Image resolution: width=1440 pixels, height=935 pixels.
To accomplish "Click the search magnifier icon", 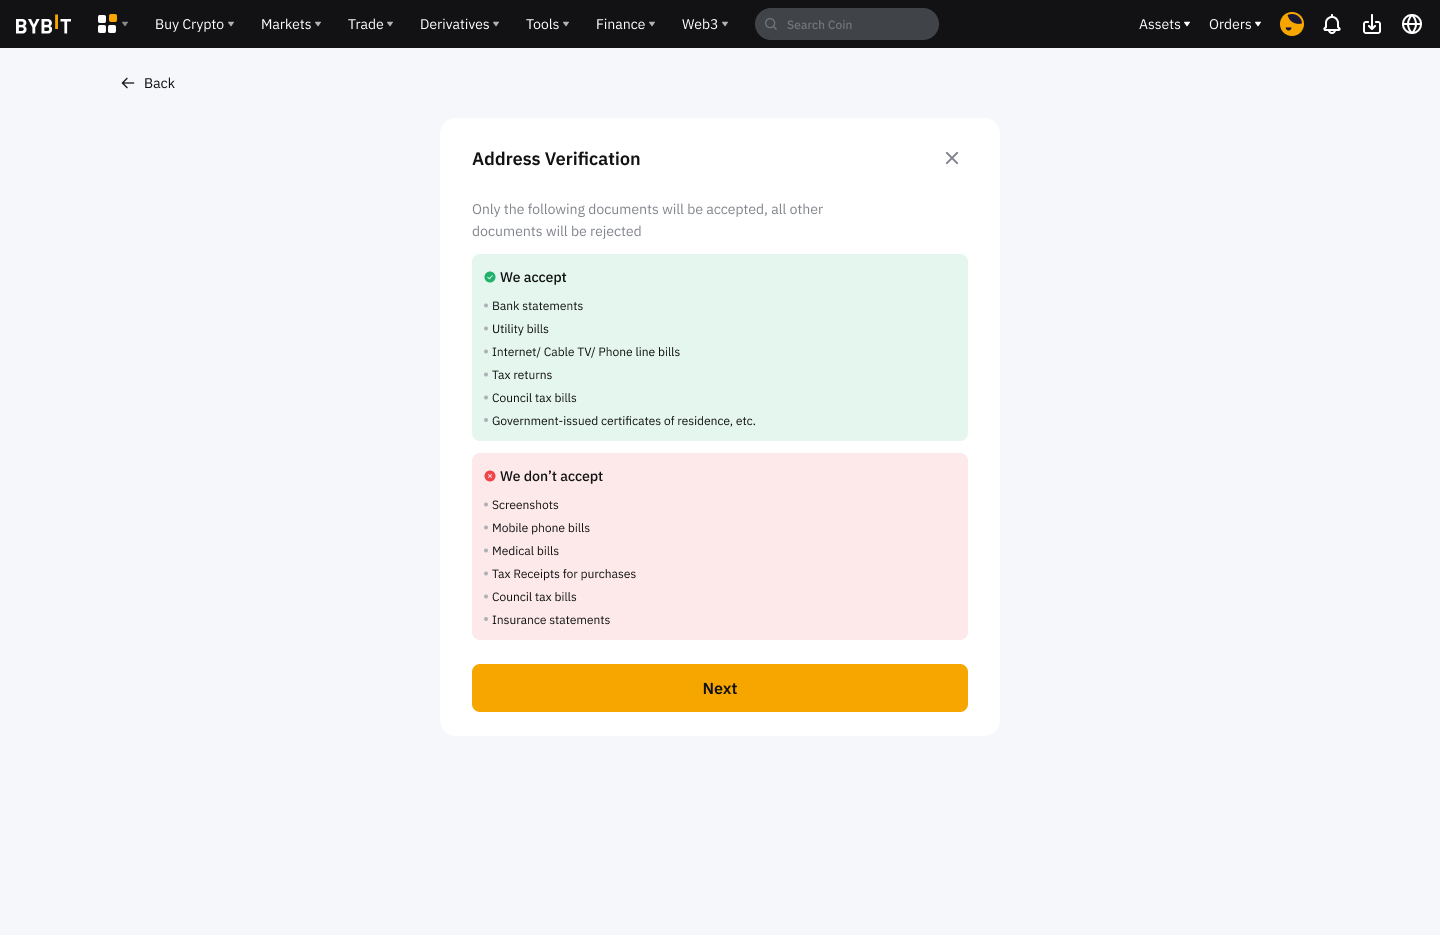I will [x=772, y=24].
